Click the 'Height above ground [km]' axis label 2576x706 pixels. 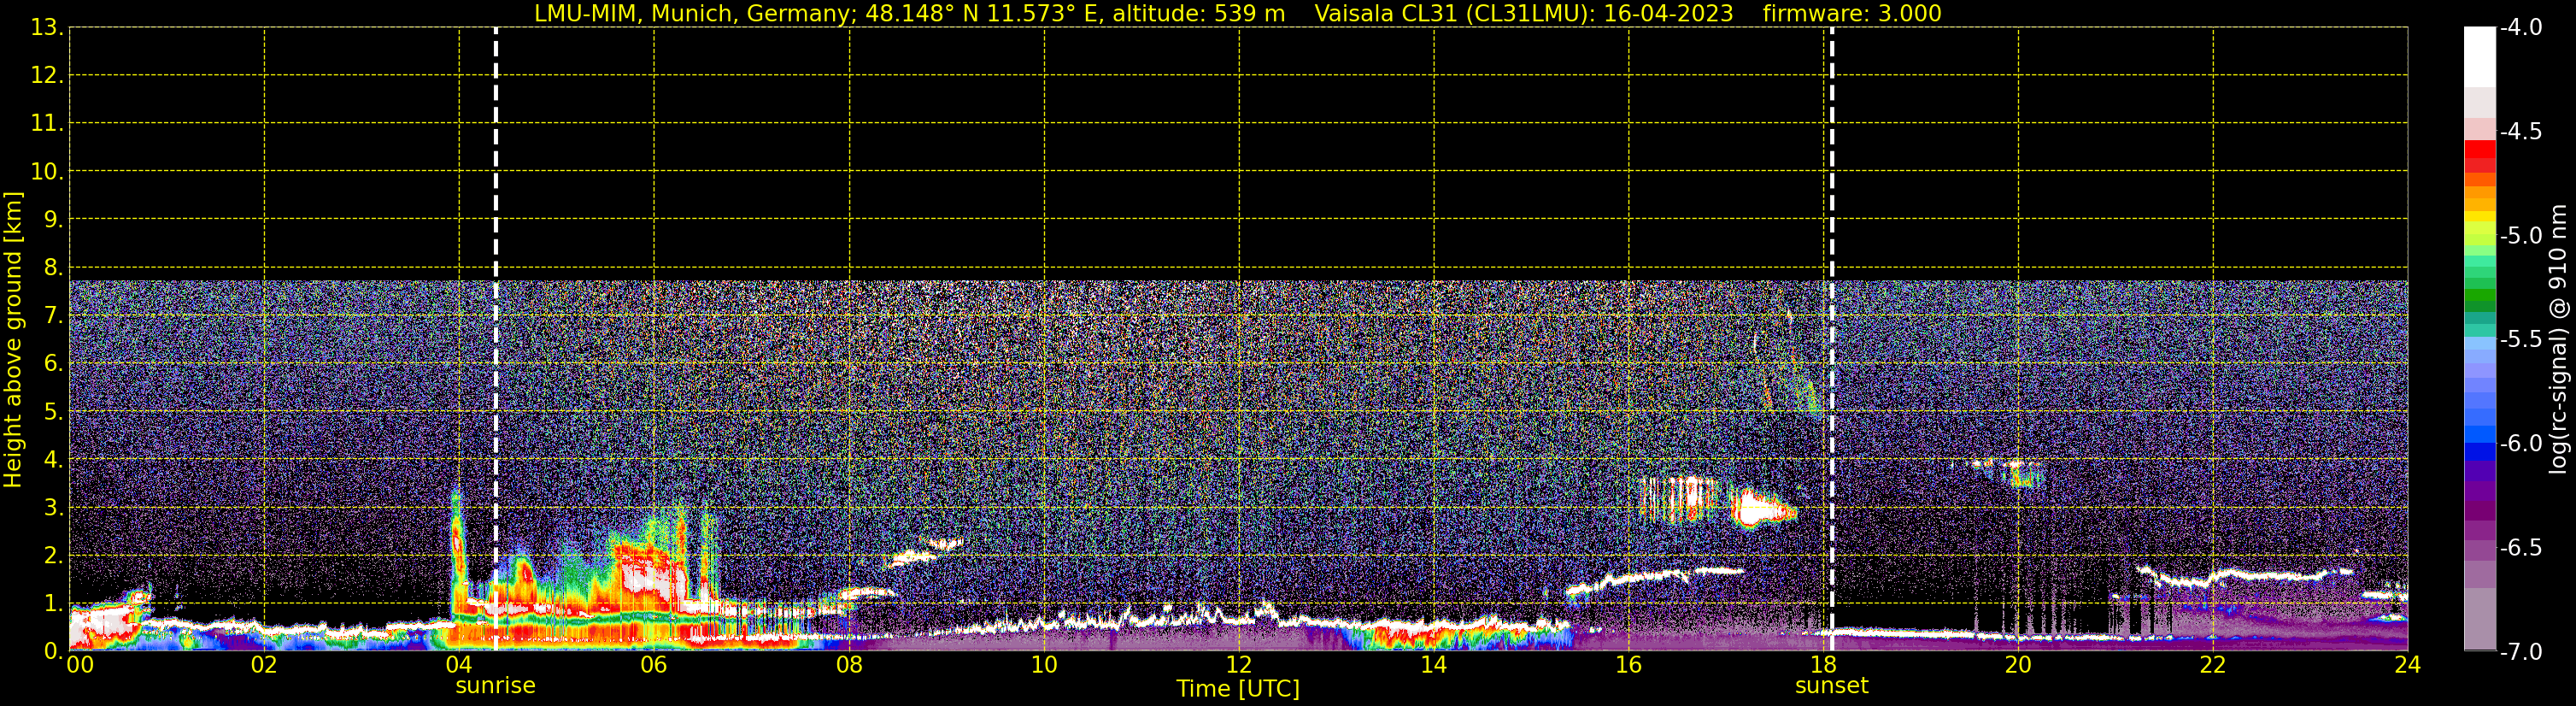click(13, 340)
